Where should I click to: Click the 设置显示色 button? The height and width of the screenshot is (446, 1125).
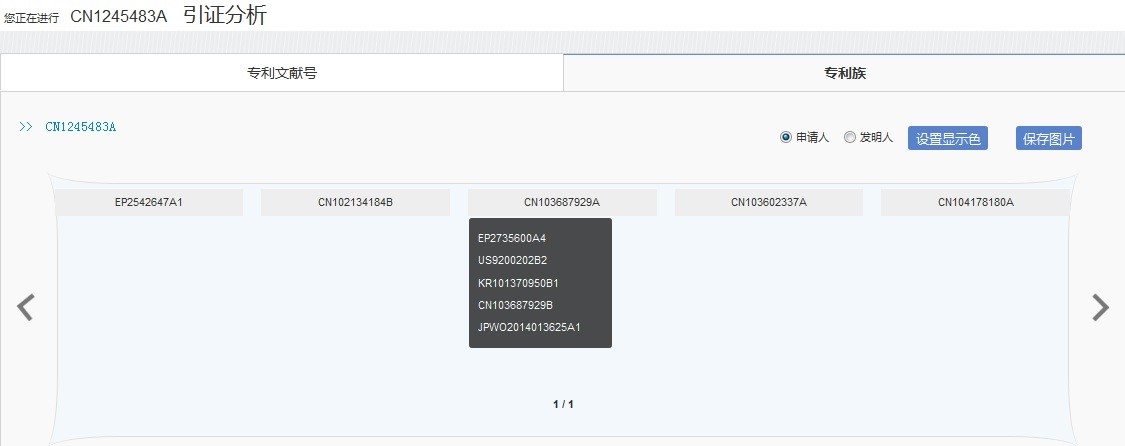(x=947, y=139)
